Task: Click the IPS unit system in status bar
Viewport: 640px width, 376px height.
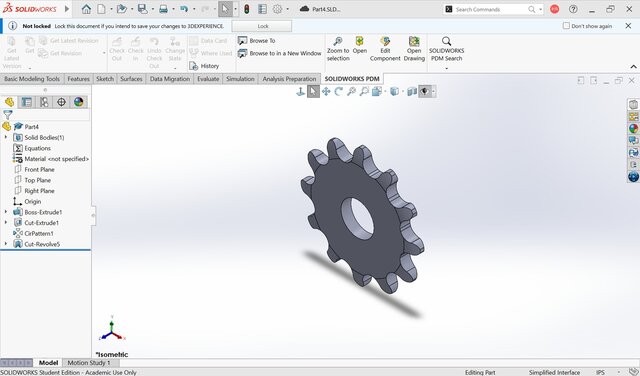Action: [x=600, y=372]
